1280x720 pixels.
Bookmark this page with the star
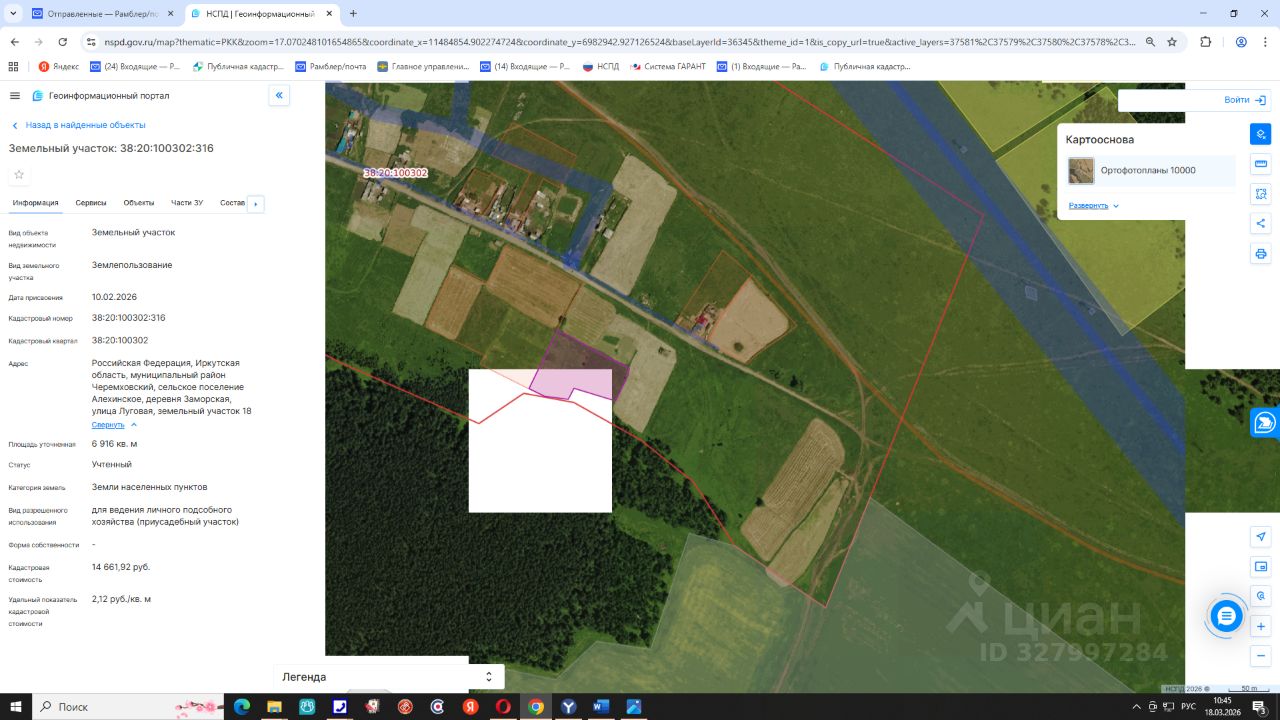pos(1172,42)
